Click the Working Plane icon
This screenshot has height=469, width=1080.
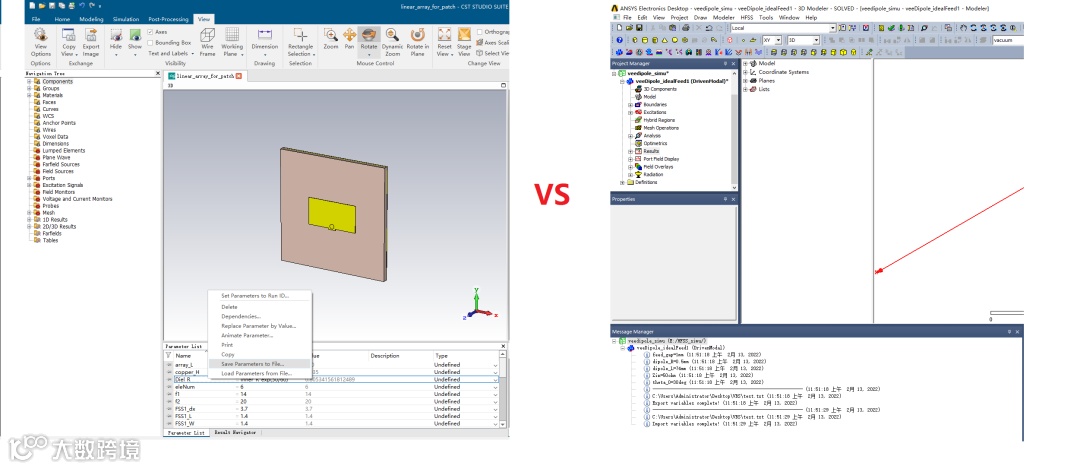click(x=232, y=34)
